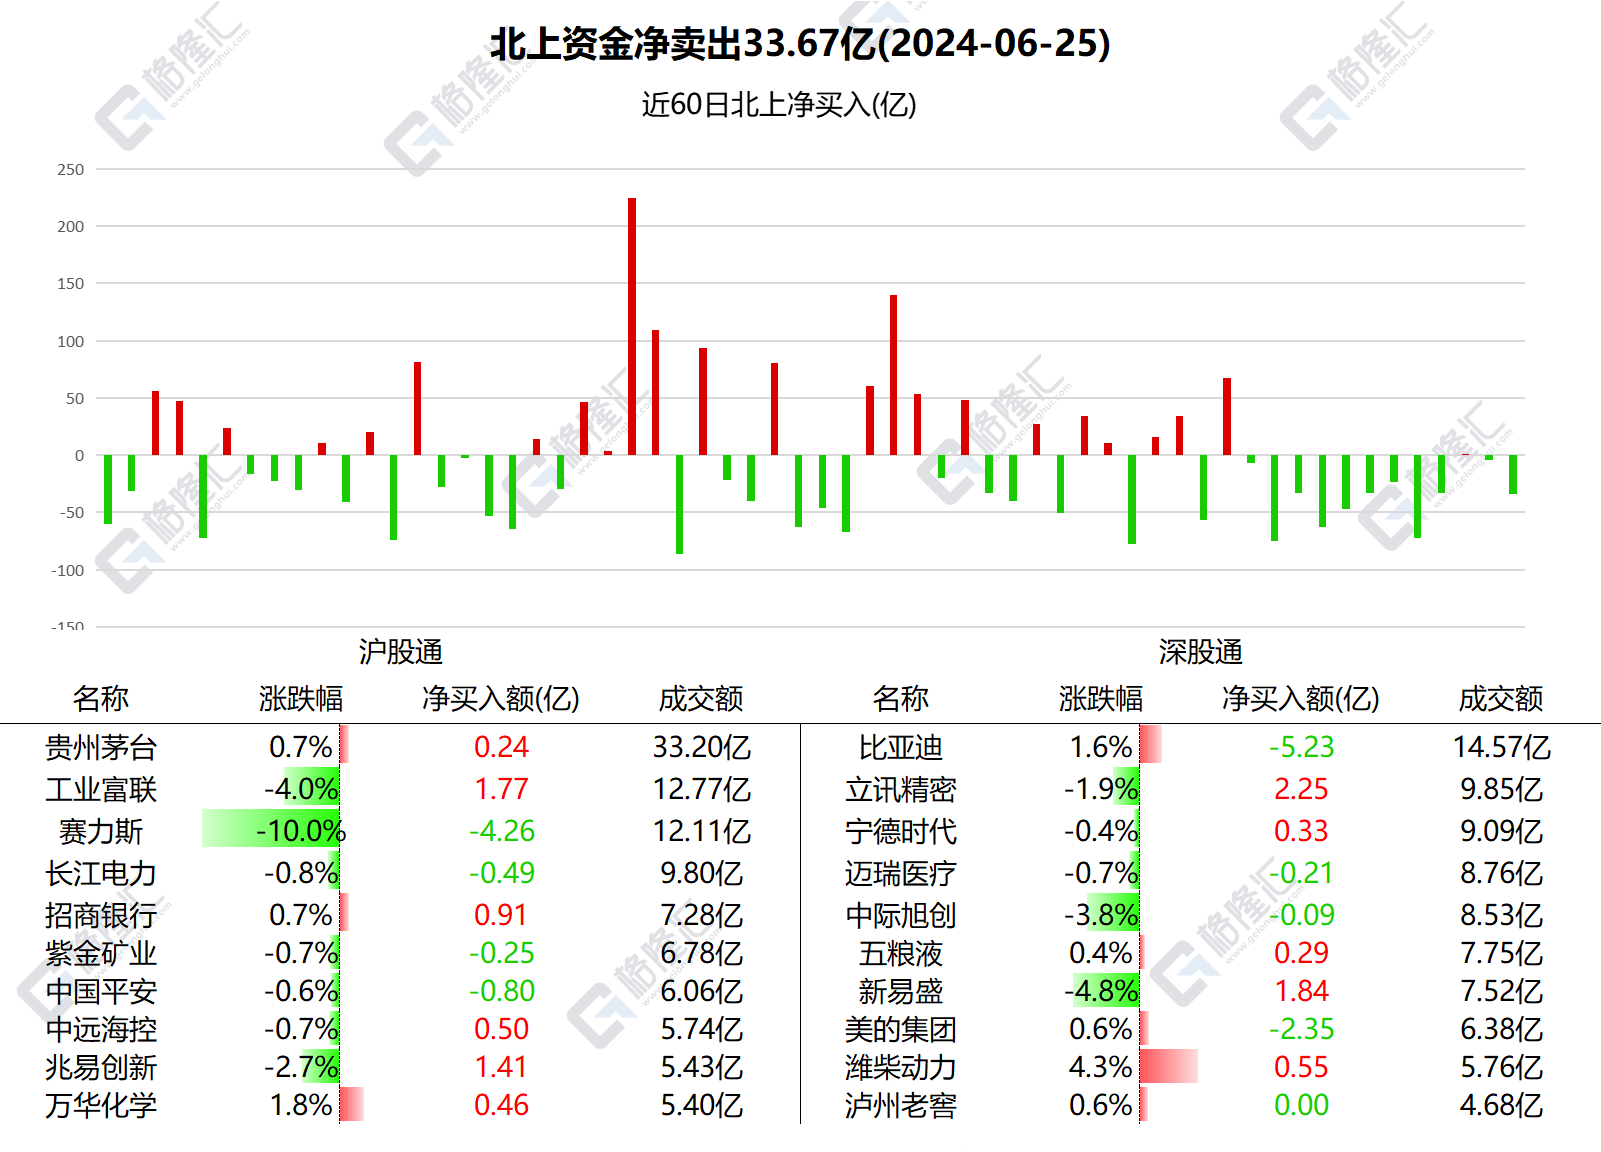Click stock name 长江电力
Image resolution: width=1601 pixels, height=1152 pixels.
[101, 873]
